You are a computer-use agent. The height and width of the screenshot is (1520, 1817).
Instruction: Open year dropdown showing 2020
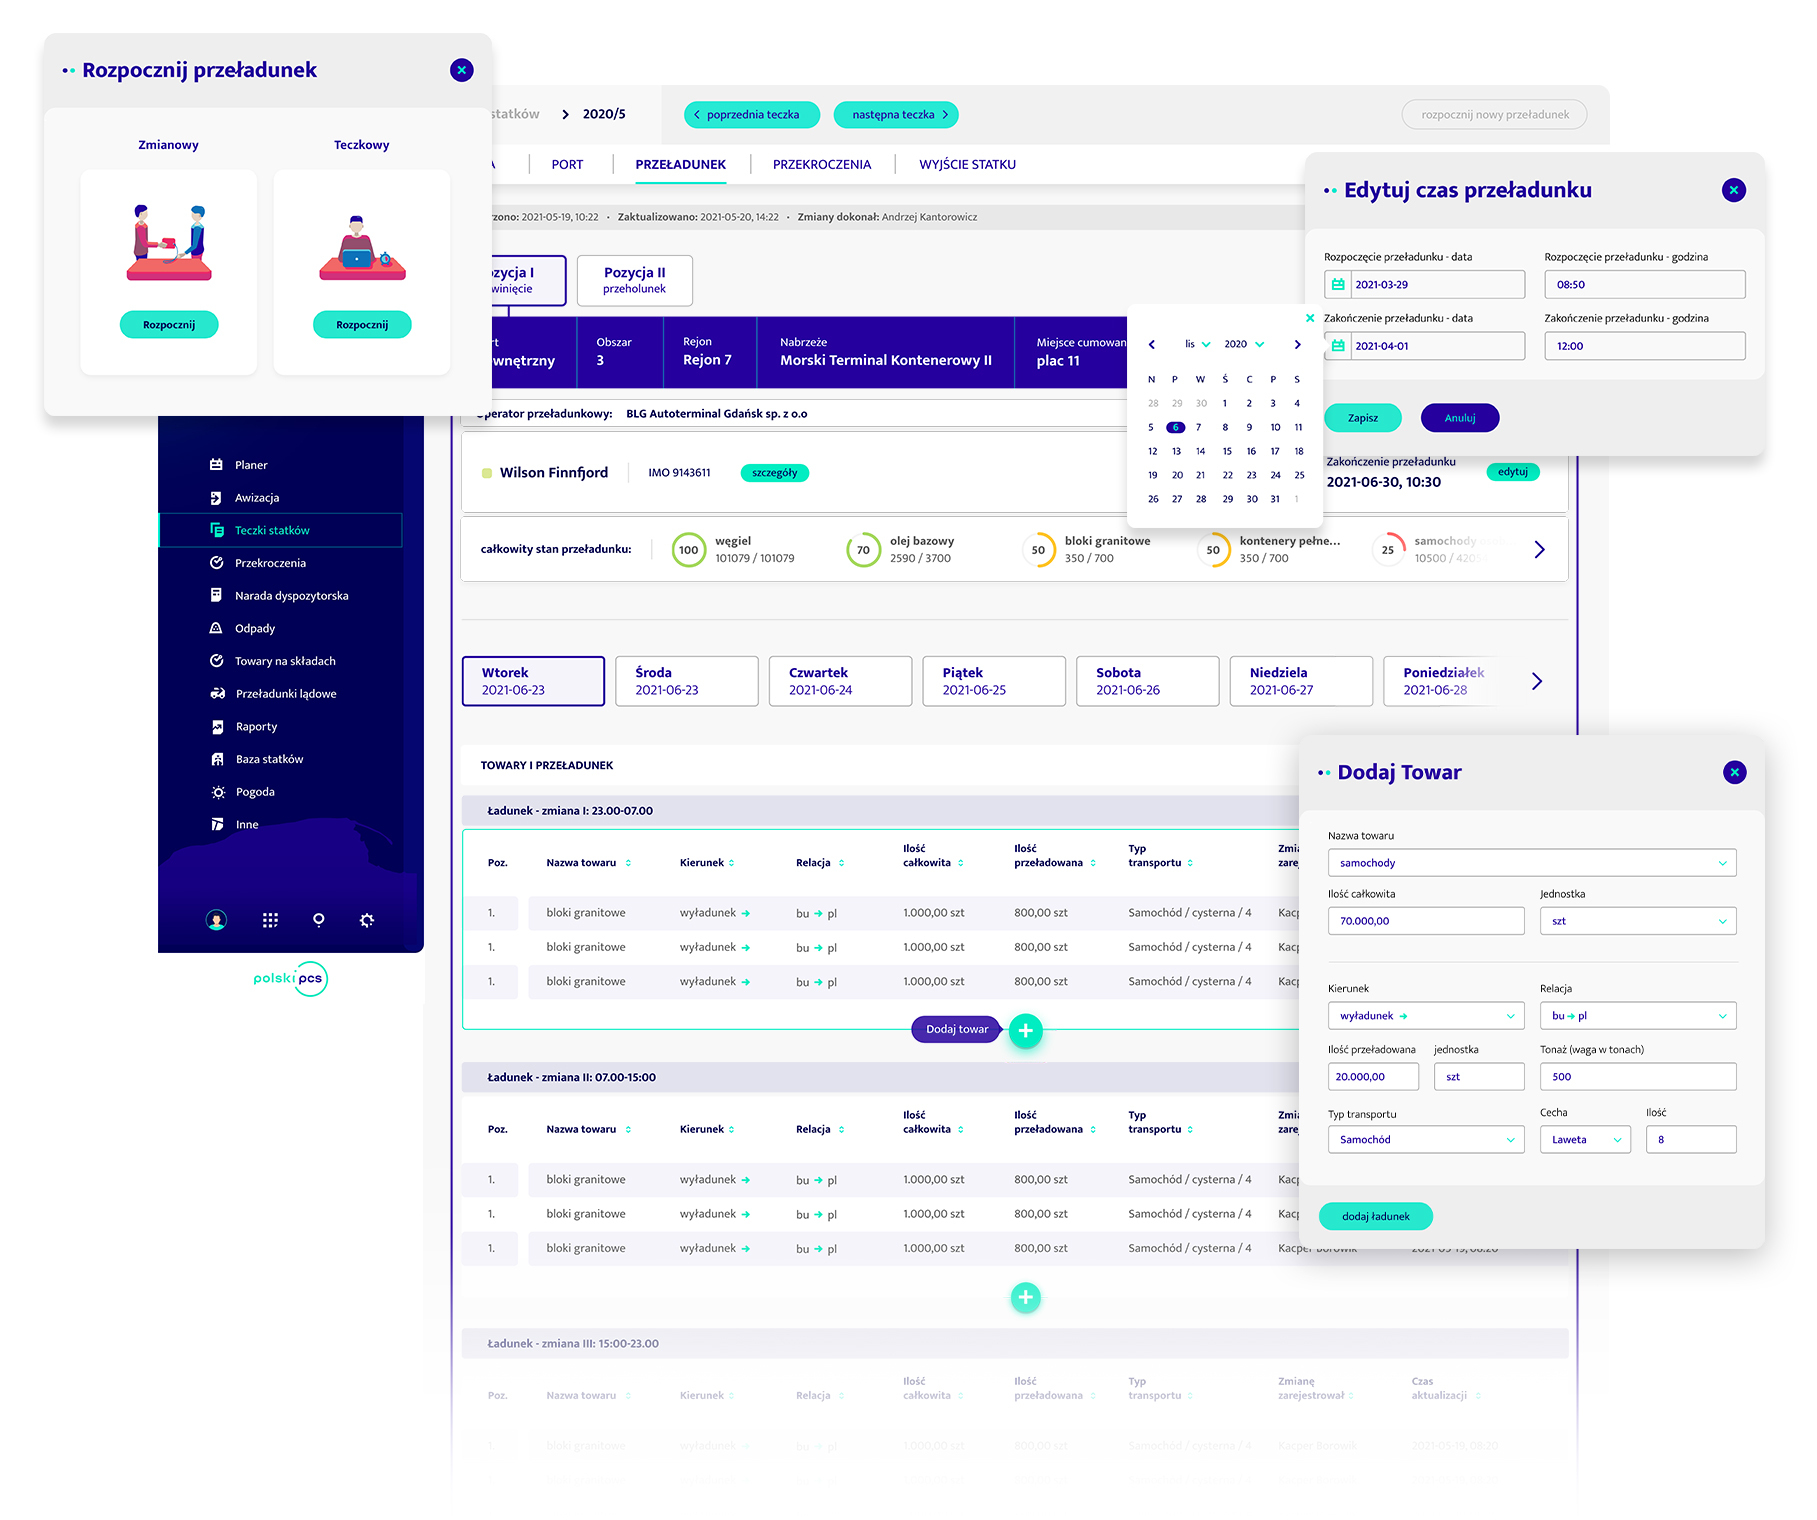(x=1244, y=344)
